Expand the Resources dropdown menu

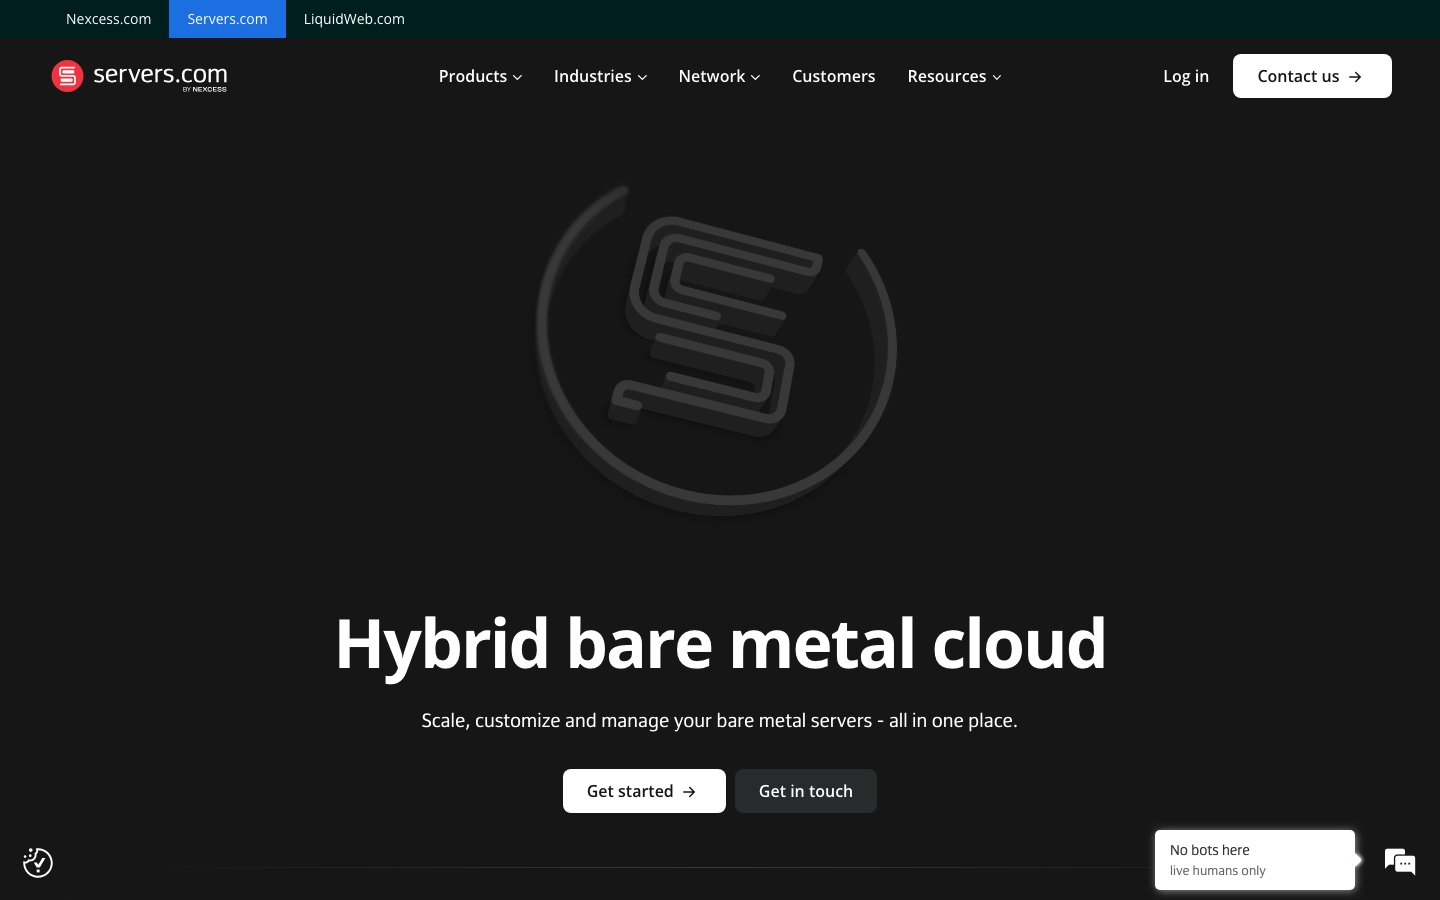[x=954, y=76]
